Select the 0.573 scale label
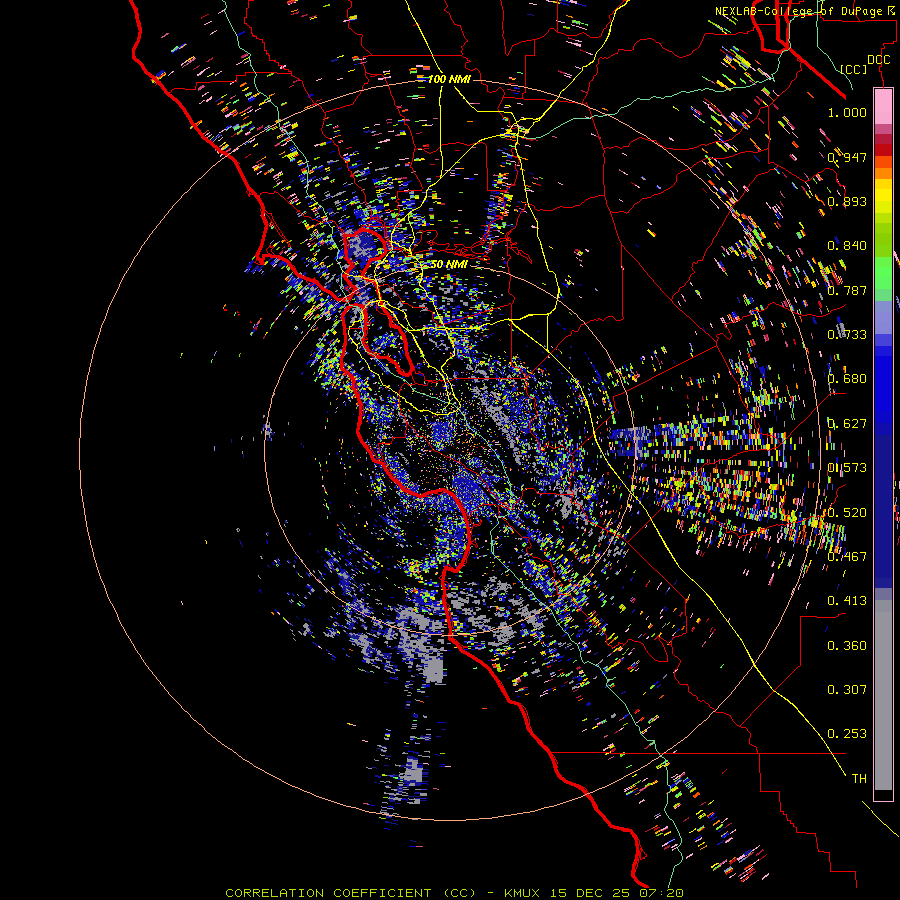The image size is (900, 900). coord(847,468)
